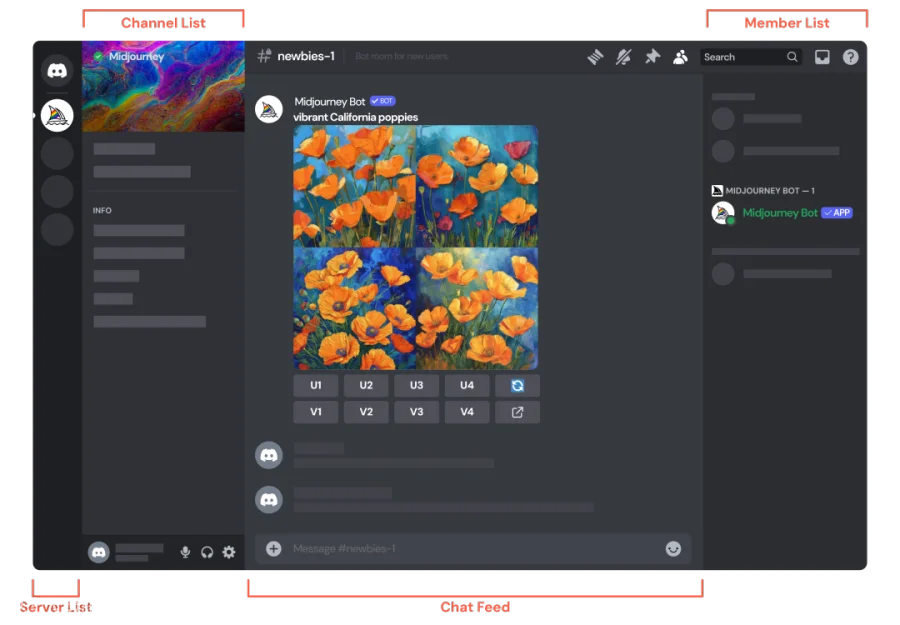This screenshot has width=900, height=625.
Task: Click Midjourney Bot username in message
Action: pyautogui.click(x=329, y=102)
